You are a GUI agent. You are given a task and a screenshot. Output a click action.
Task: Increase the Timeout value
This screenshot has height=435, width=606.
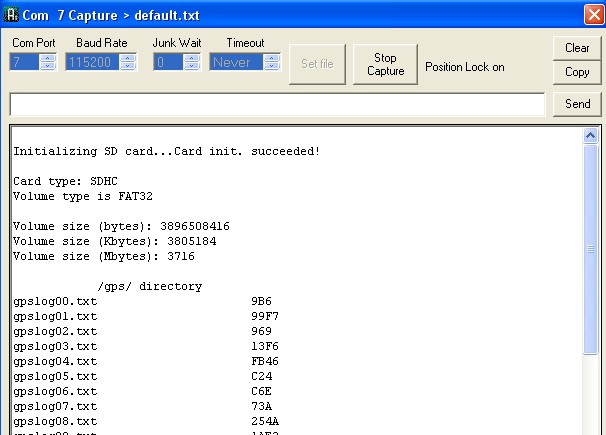point(272,58)
